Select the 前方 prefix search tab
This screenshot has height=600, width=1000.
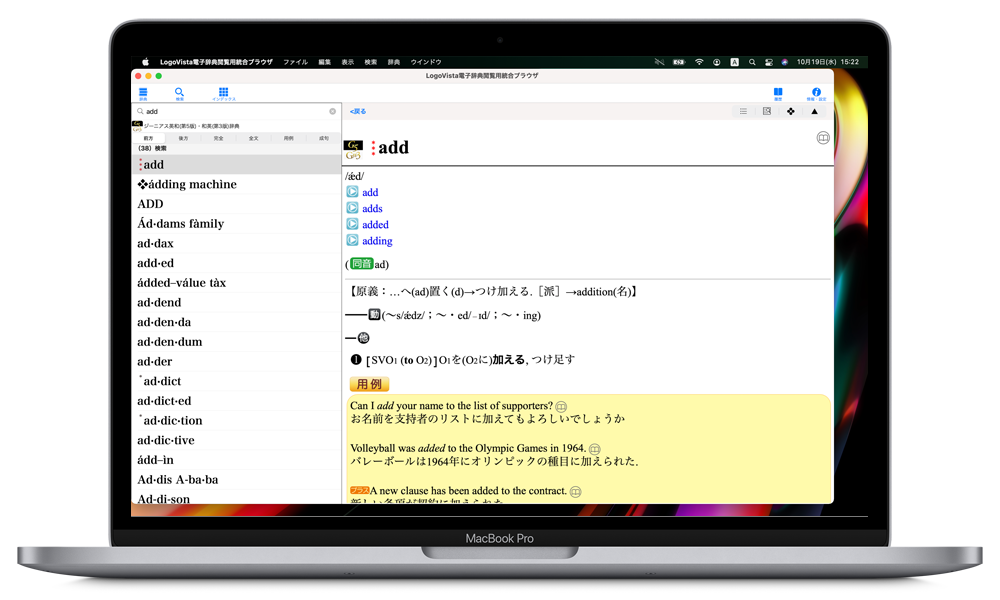tap(149, 138)
